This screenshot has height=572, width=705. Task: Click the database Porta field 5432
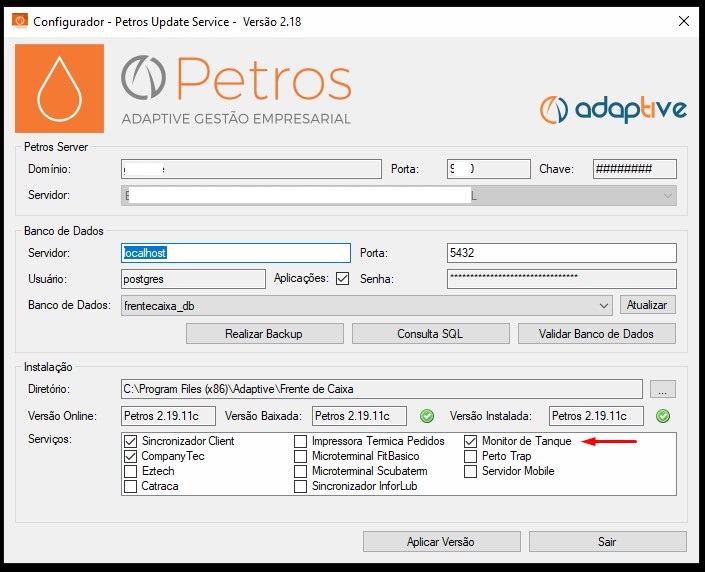pyautogui.click(x=562, y=253)
